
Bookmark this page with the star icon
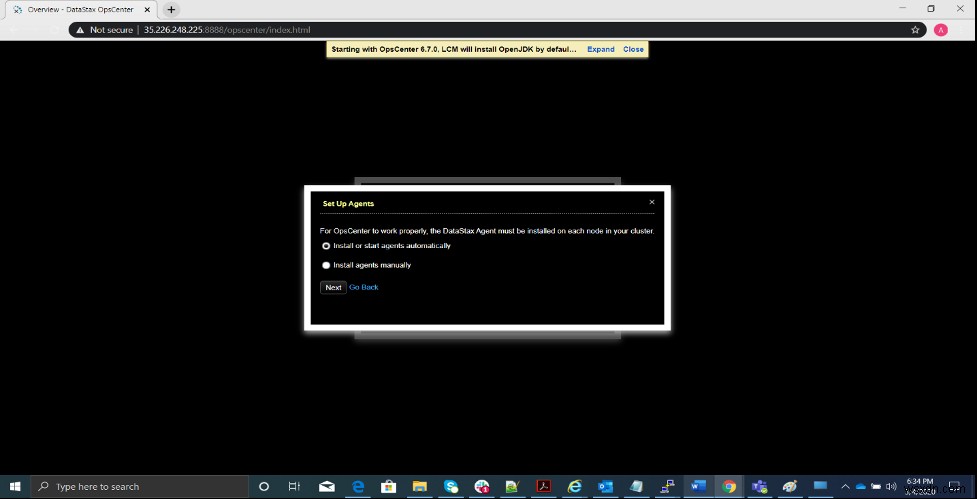click(915, 30)
